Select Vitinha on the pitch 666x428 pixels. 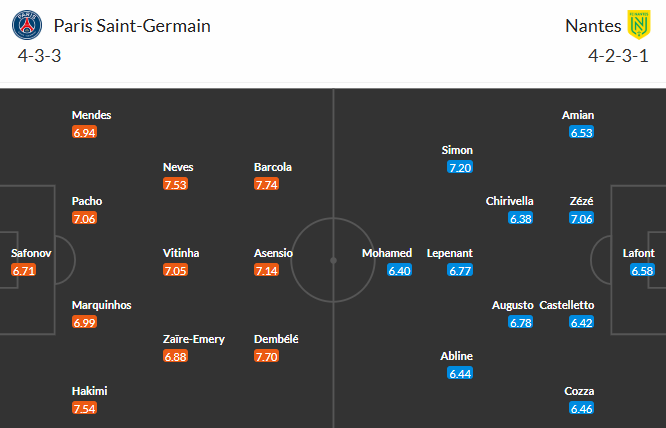182,253
